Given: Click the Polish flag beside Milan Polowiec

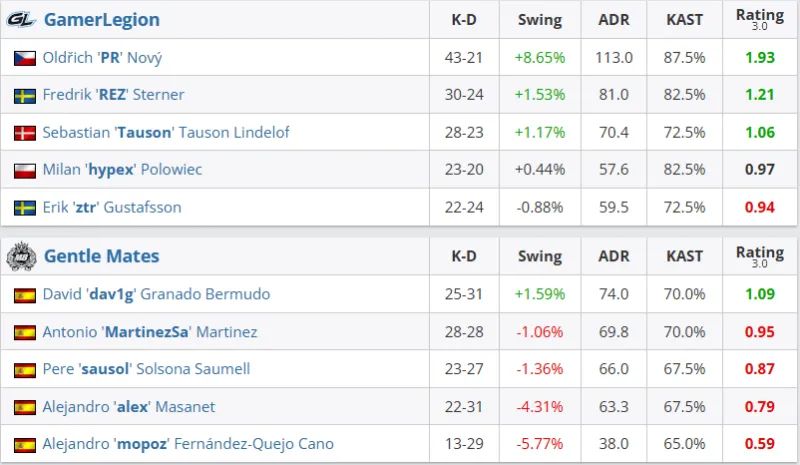Looking at the screenshot, I should pos(25,170).
